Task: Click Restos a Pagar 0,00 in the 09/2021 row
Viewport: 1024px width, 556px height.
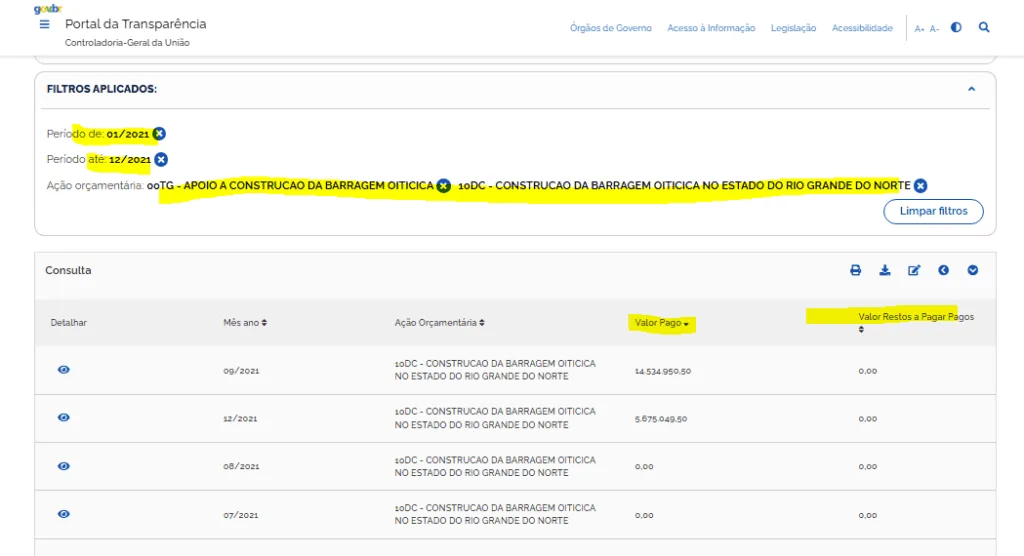Action: (868, 371)
